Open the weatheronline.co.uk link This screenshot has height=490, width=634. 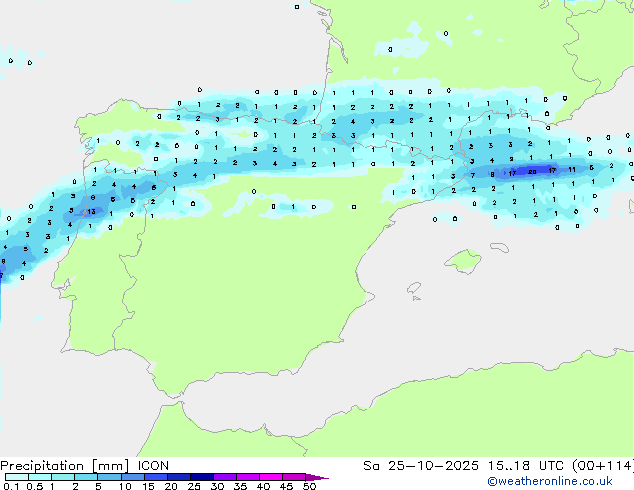pyautogui.click(x=550, y=482)
